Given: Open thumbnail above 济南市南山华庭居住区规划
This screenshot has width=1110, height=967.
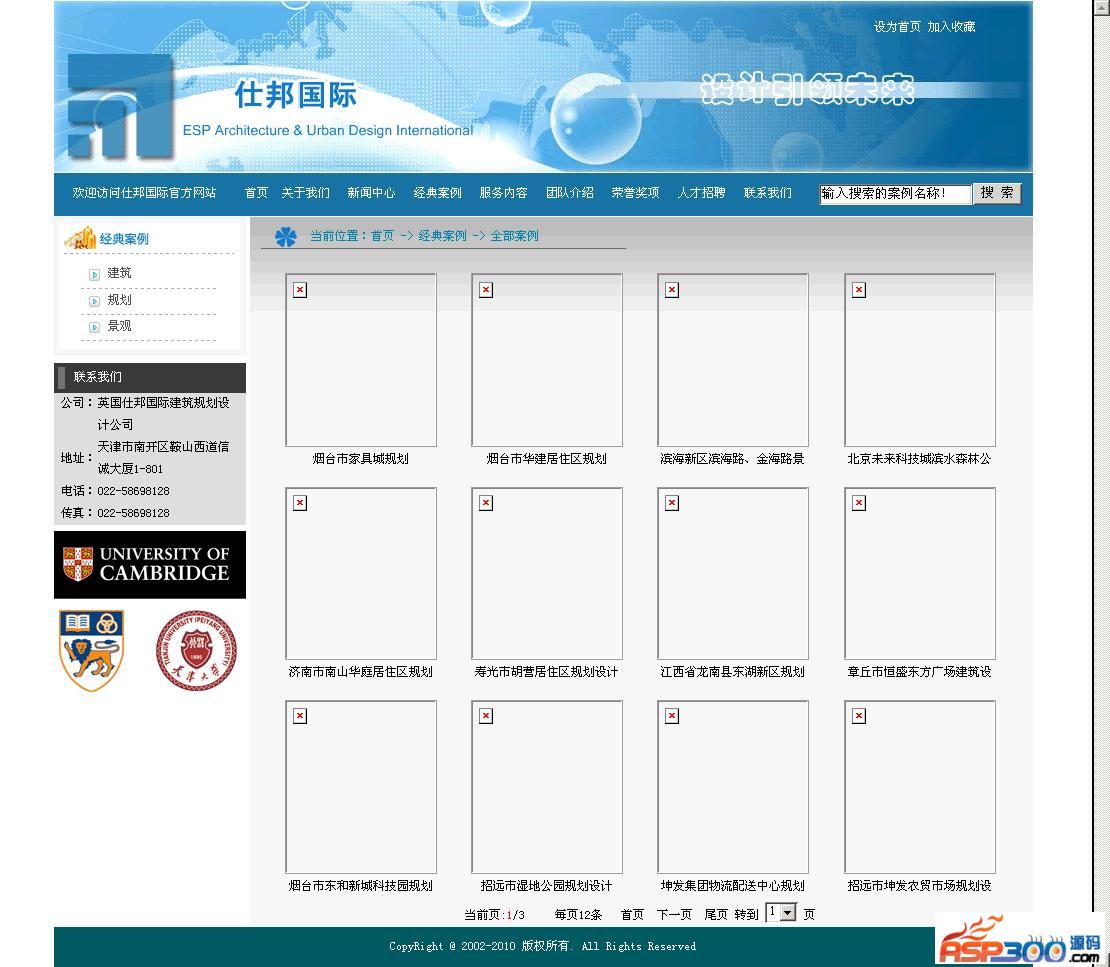Looking at the screenshot, I should point(361,573).
